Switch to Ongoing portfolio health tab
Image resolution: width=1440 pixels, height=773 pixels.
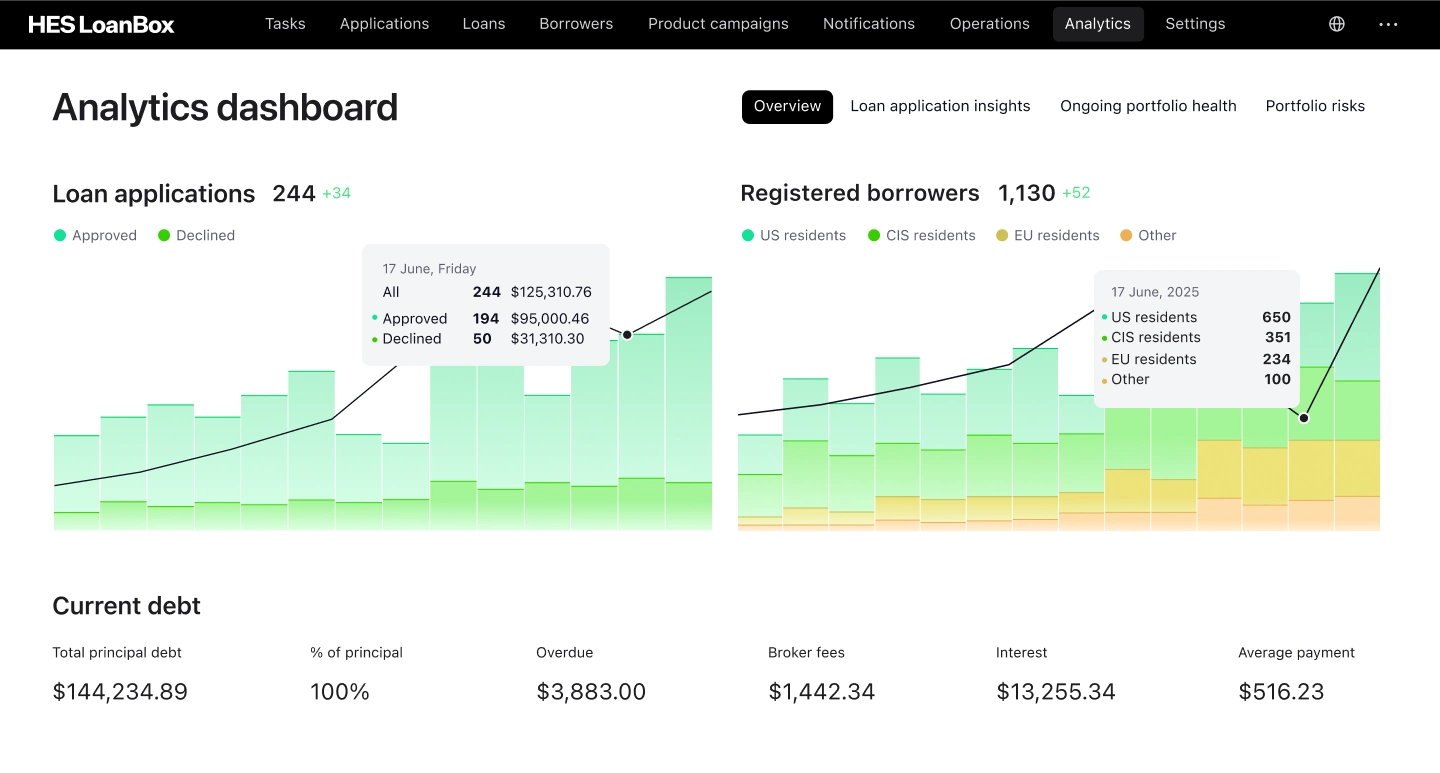pos(1148,106)
